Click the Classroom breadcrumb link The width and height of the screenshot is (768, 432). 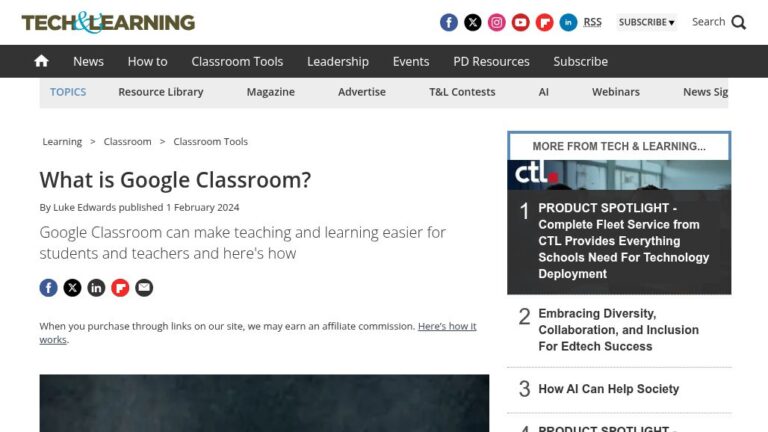coord(127,142)
